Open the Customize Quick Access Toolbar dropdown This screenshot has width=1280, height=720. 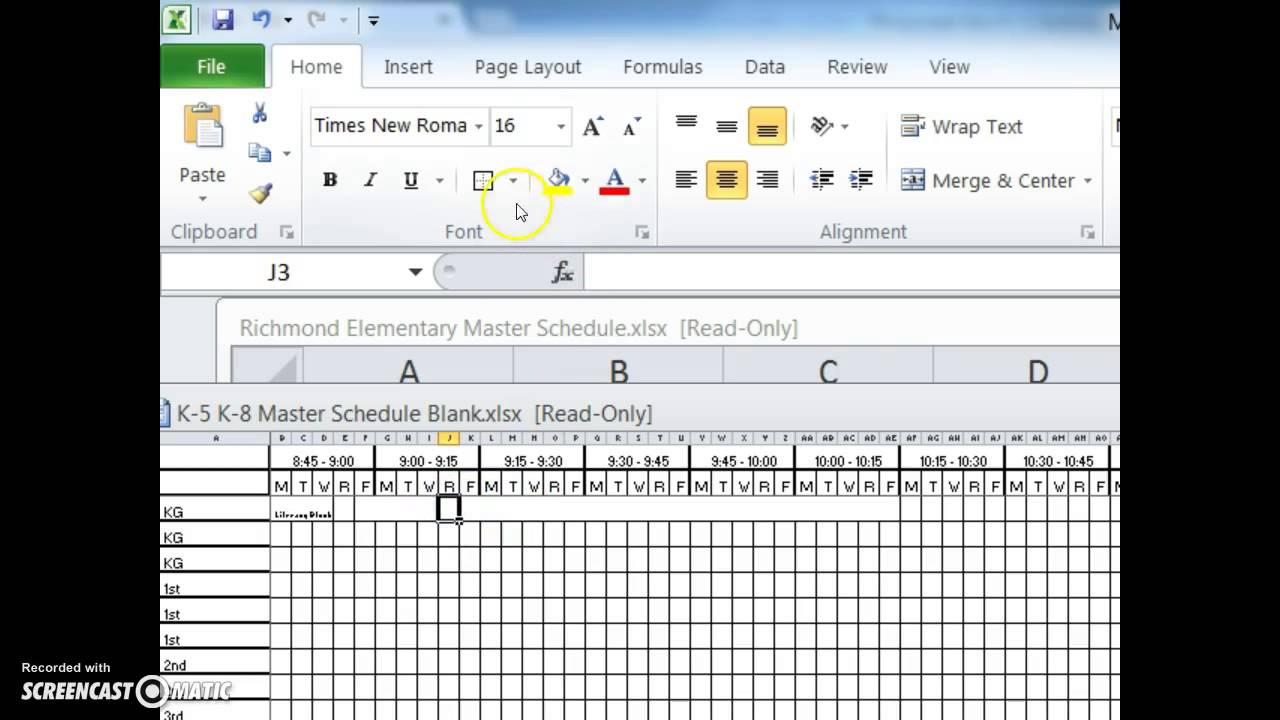coord(373,19)
